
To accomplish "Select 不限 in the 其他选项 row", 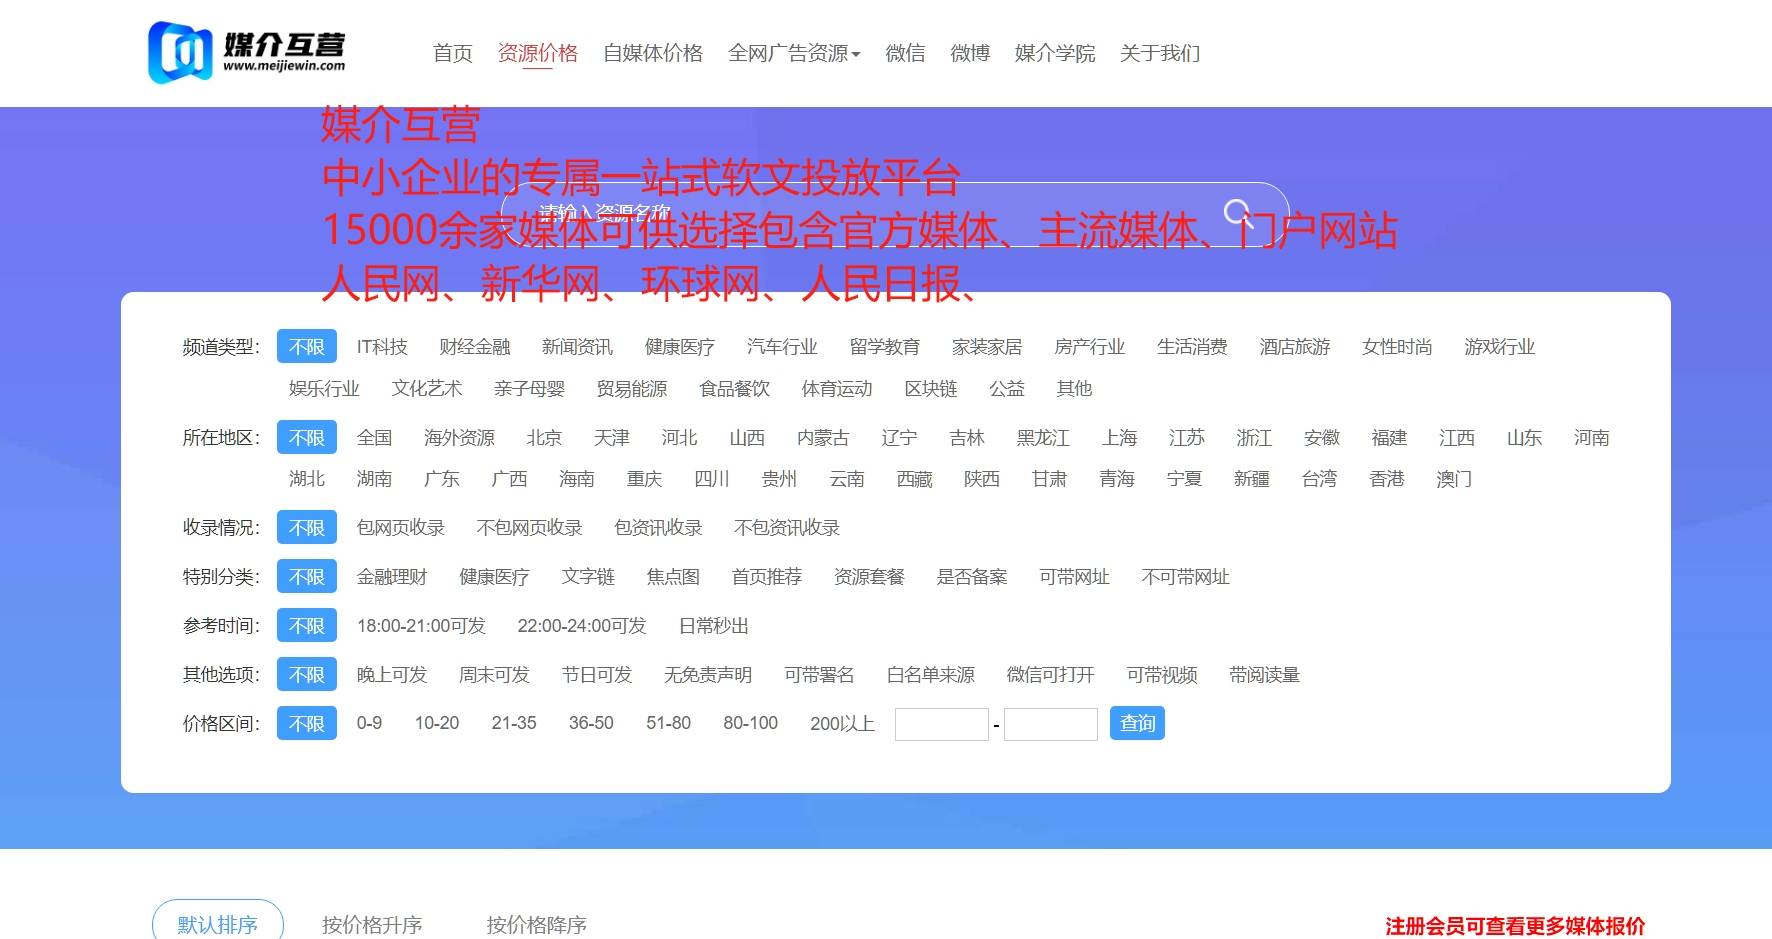I will [307, 675].
